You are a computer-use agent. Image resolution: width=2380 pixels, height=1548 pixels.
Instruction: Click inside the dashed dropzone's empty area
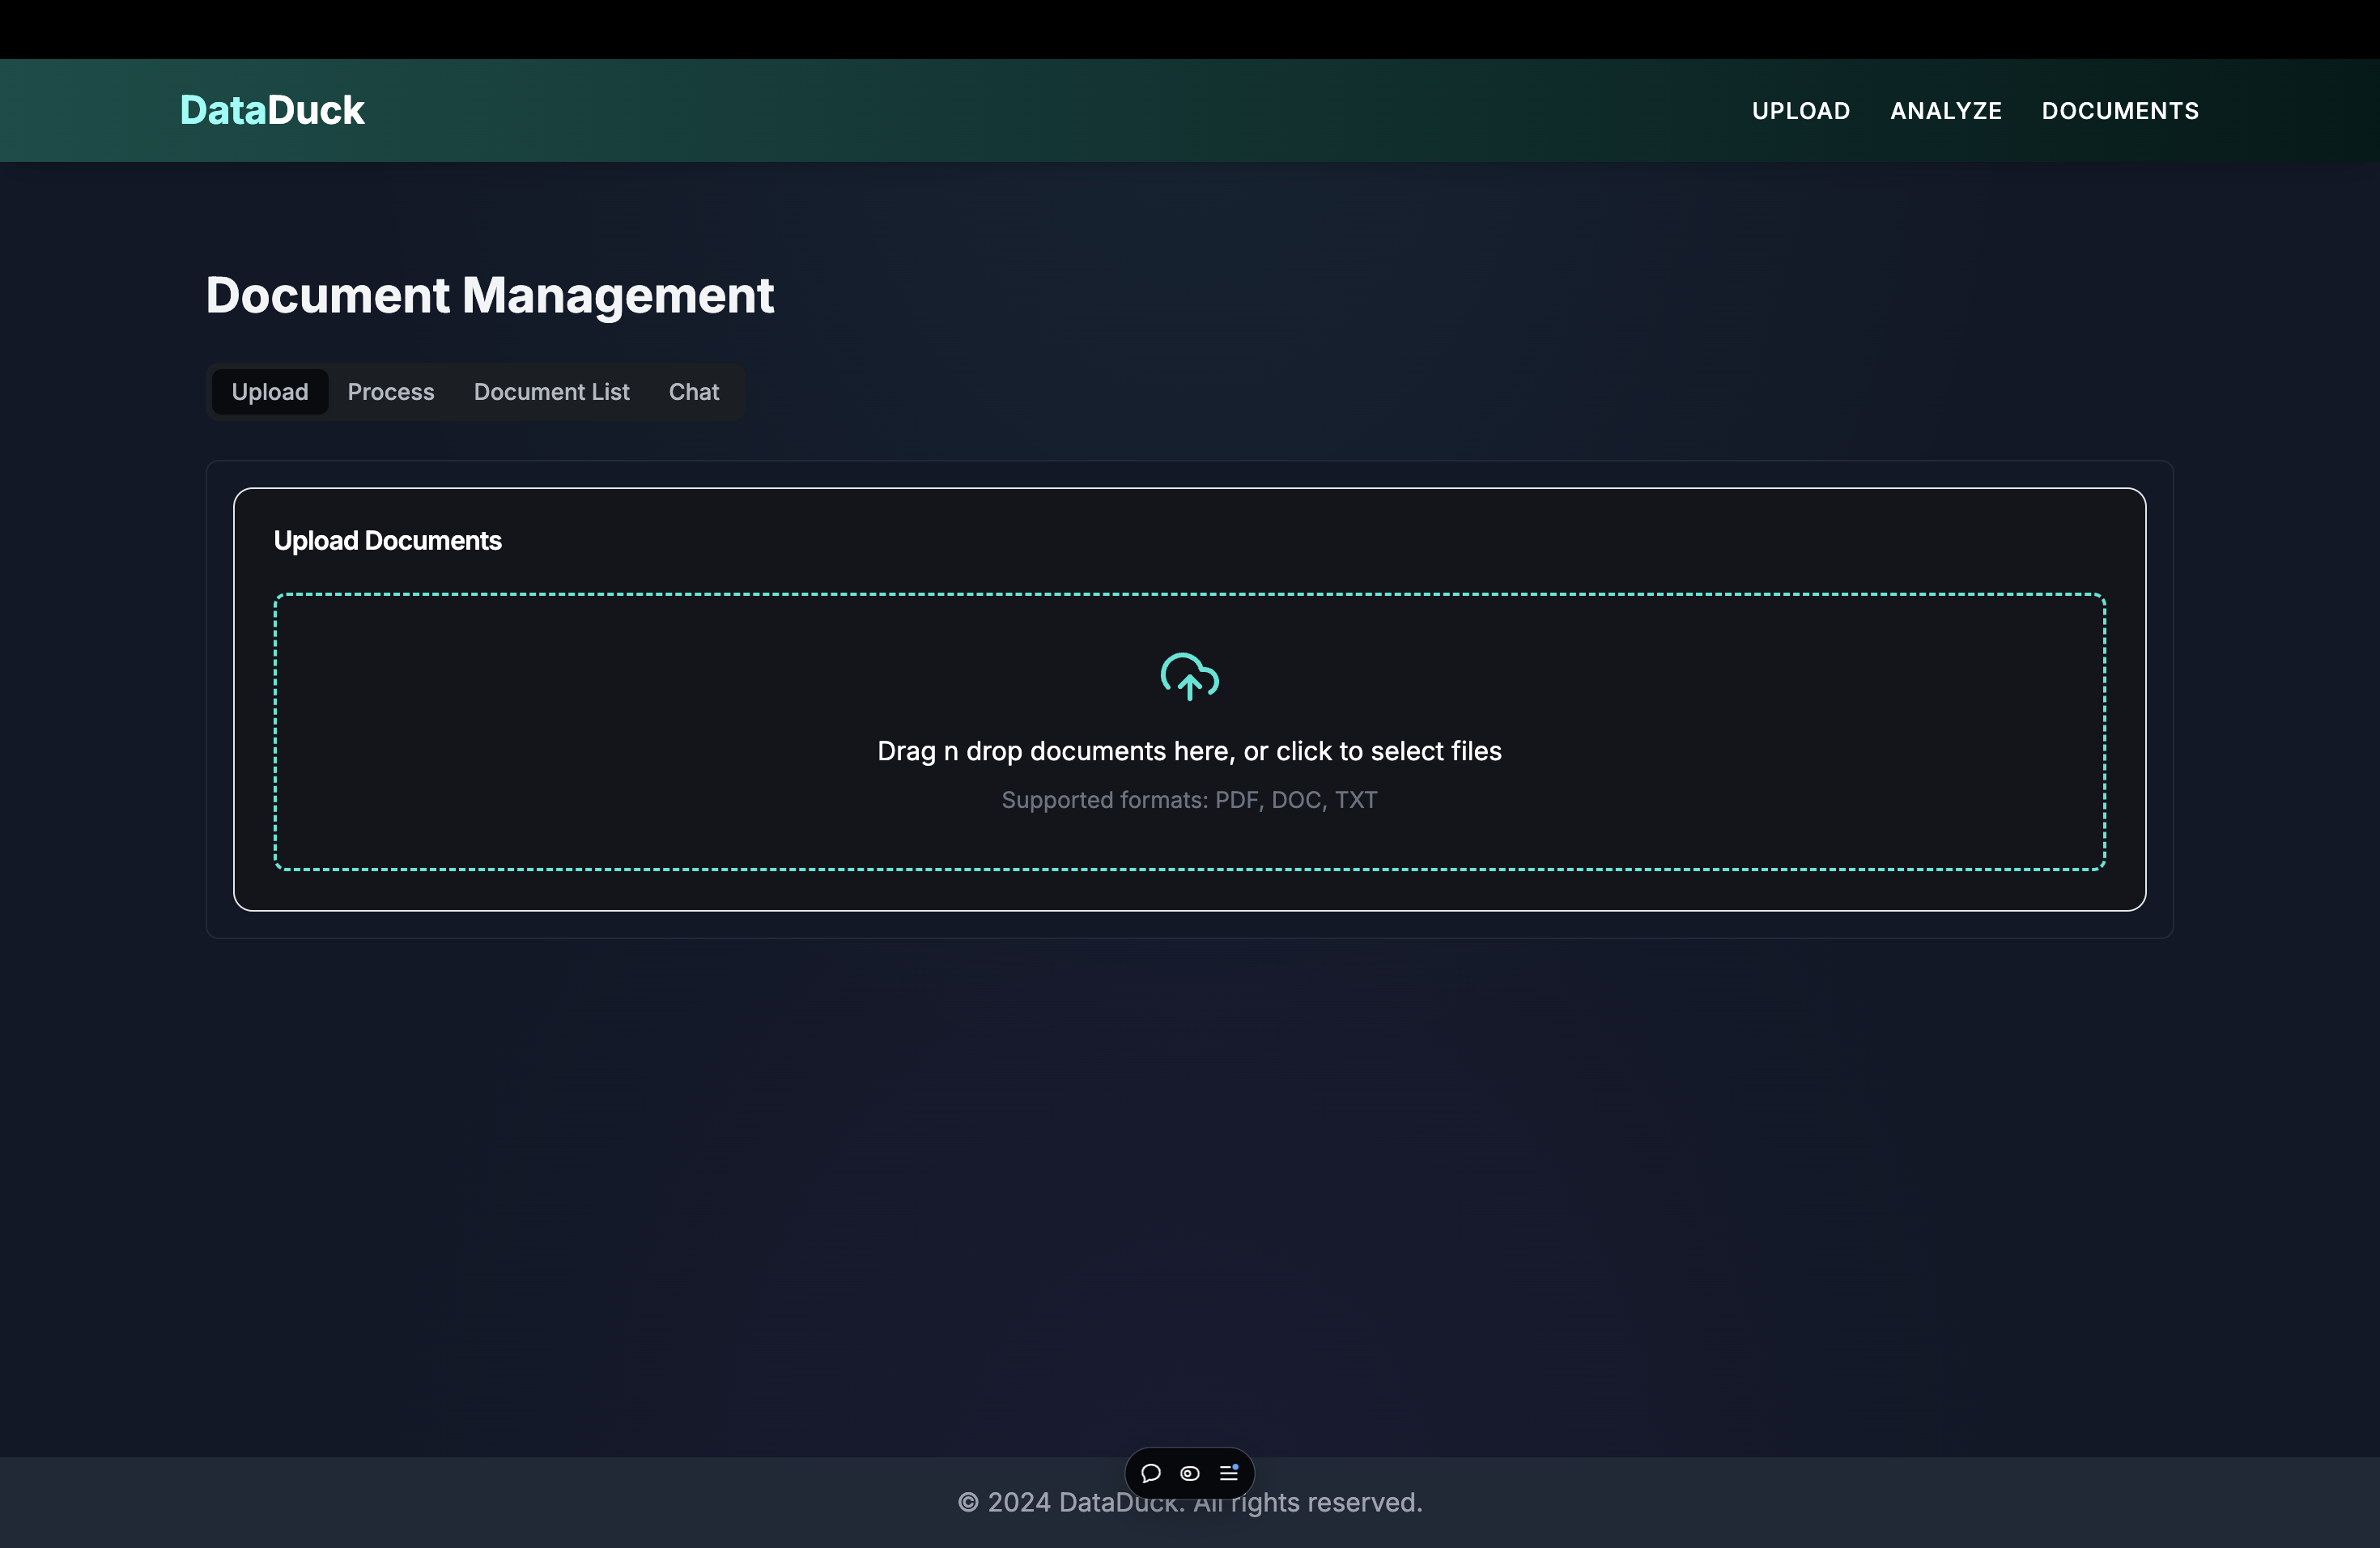pos(600,730)
